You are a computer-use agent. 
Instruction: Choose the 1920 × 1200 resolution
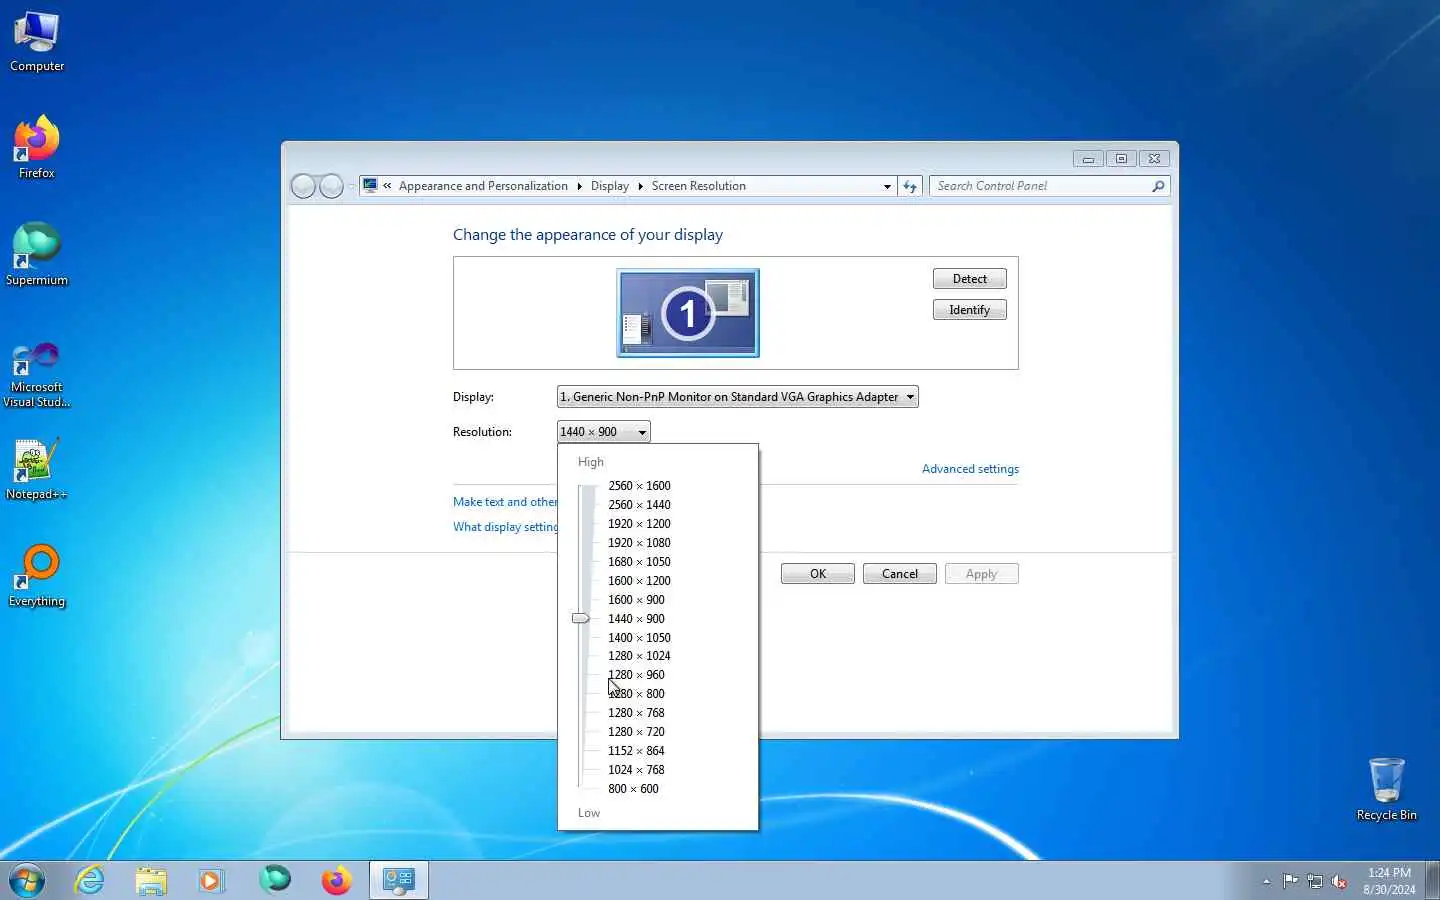[x=639, y=524]
